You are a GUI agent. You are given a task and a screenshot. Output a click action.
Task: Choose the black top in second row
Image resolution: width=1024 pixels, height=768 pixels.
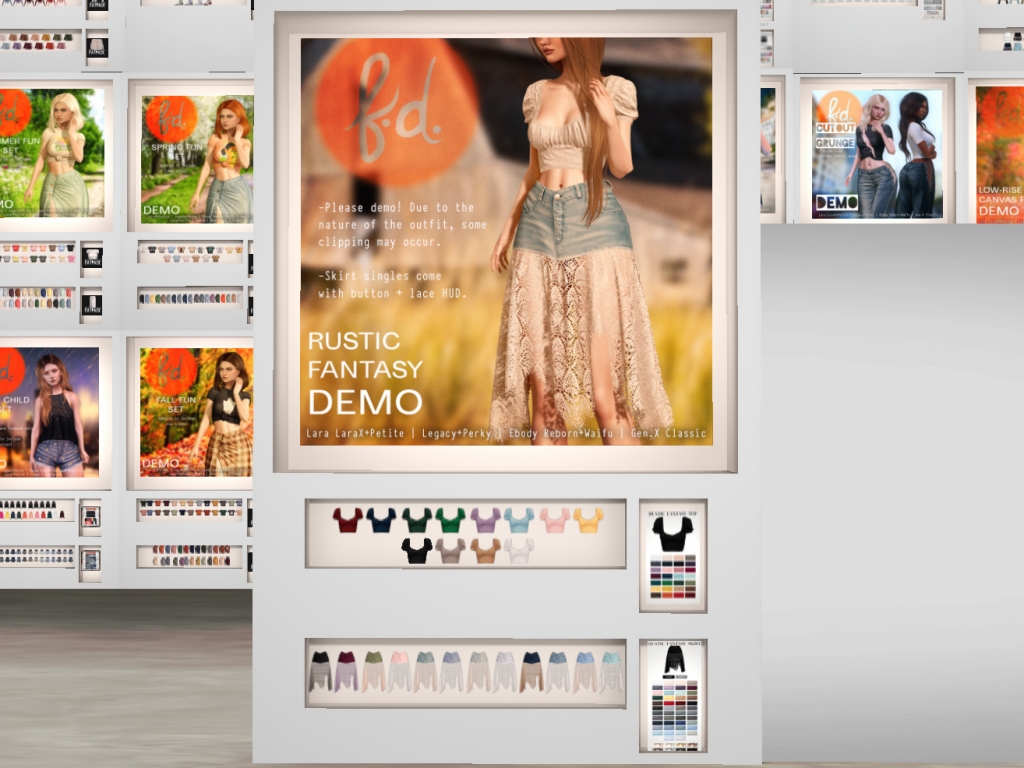[x=417, y=550]
